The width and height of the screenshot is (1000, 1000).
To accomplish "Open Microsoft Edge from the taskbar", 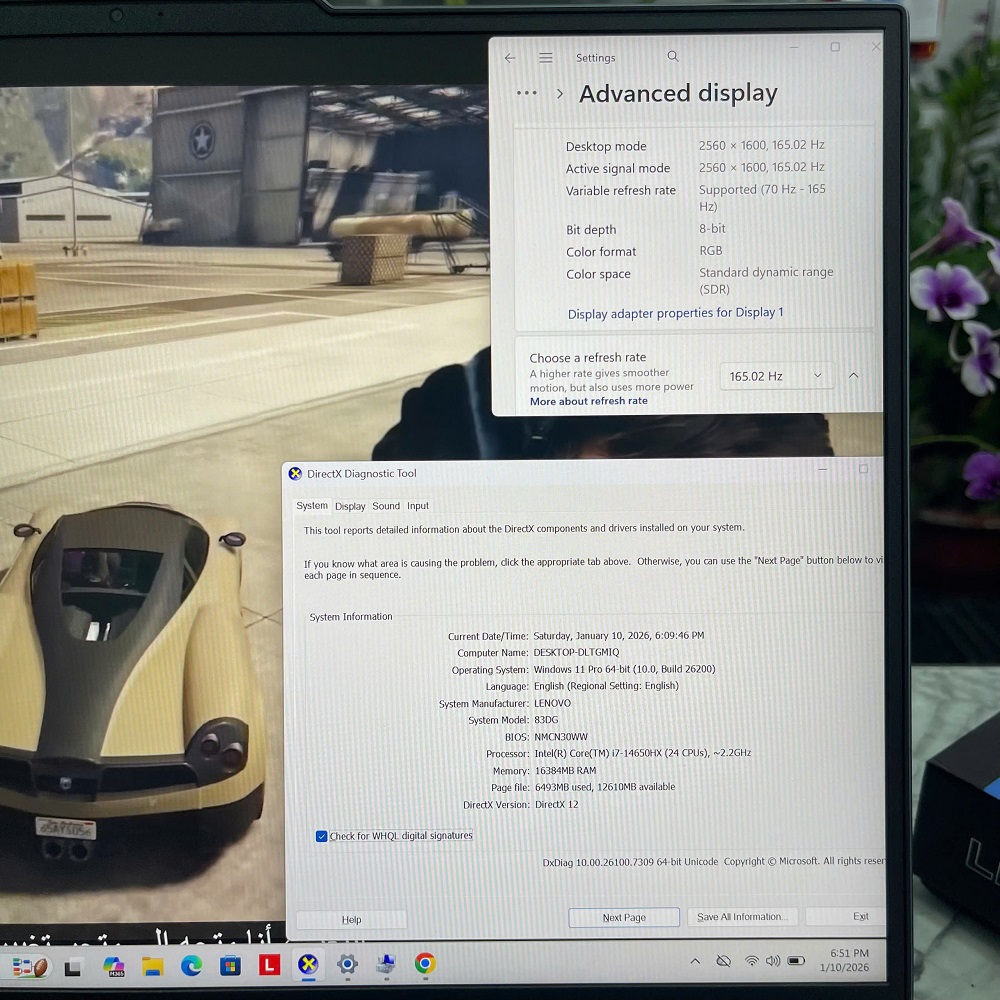I will click(191, 965).
